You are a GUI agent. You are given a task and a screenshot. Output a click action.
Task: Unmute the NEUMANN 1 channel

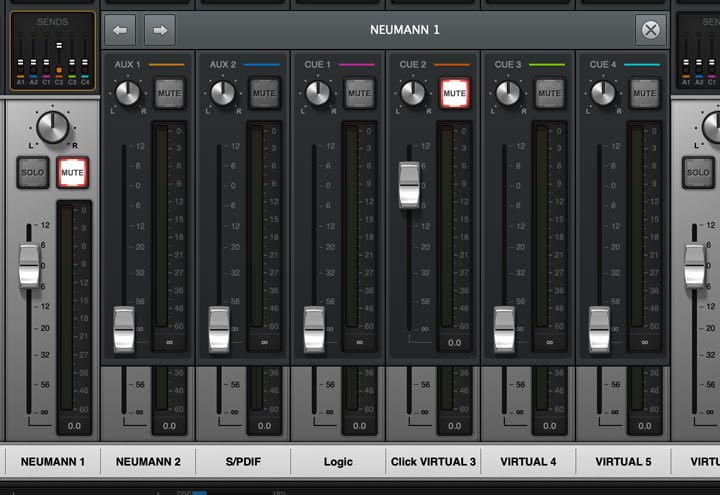point(73,173)
